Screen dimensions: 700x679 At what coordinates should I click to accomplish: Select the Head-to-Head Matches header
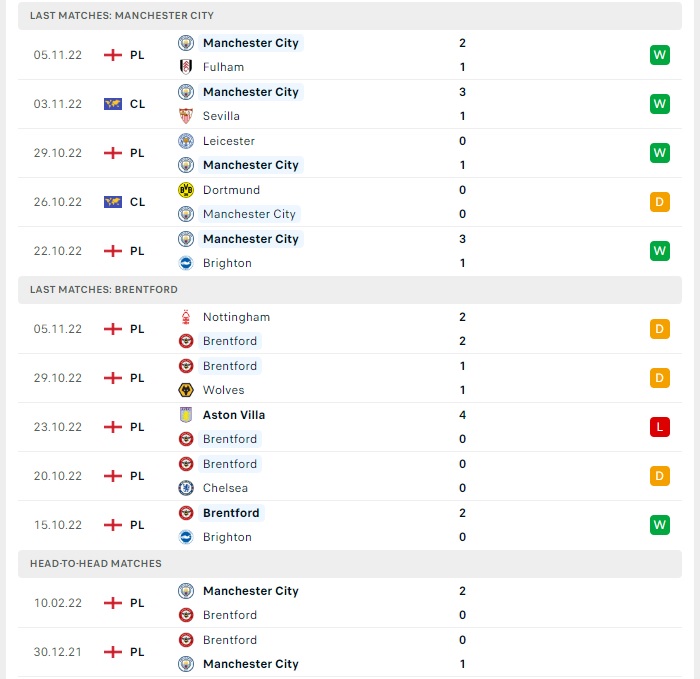96,564
